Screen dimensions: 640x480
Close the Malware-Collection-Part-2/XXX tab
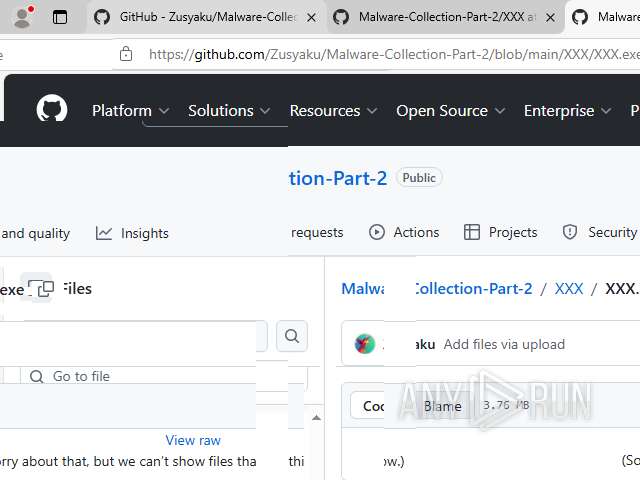click(550, 18)
